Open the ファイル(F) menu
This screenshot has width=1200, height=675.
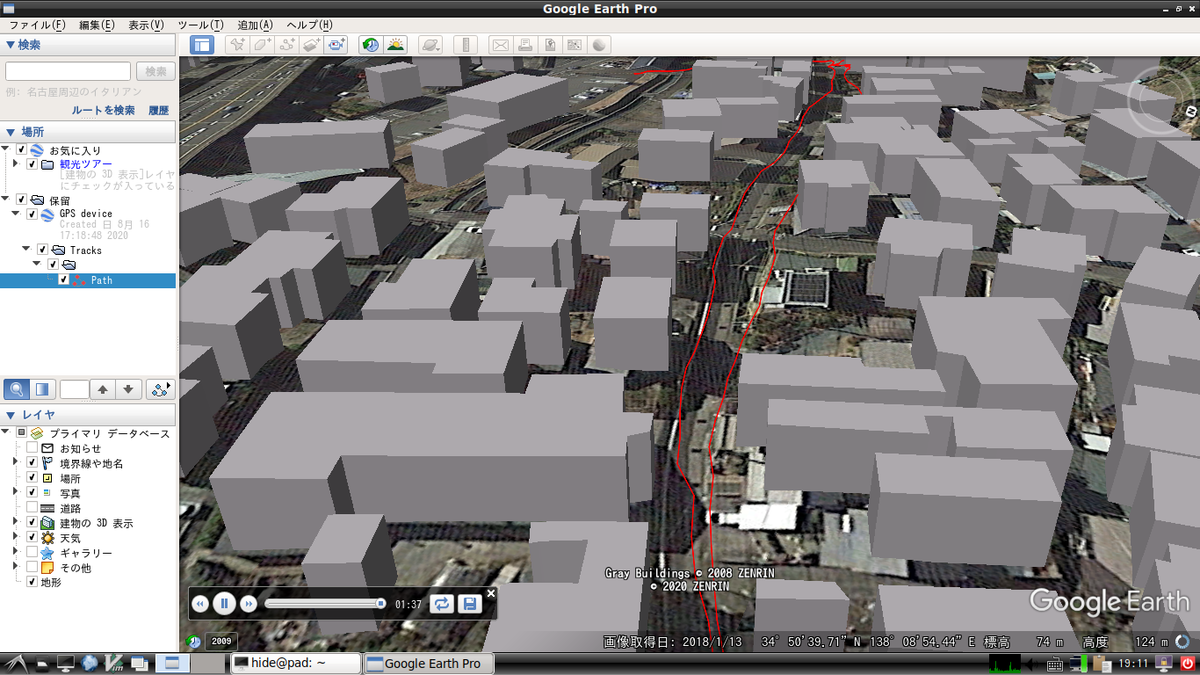pos(37,25)
